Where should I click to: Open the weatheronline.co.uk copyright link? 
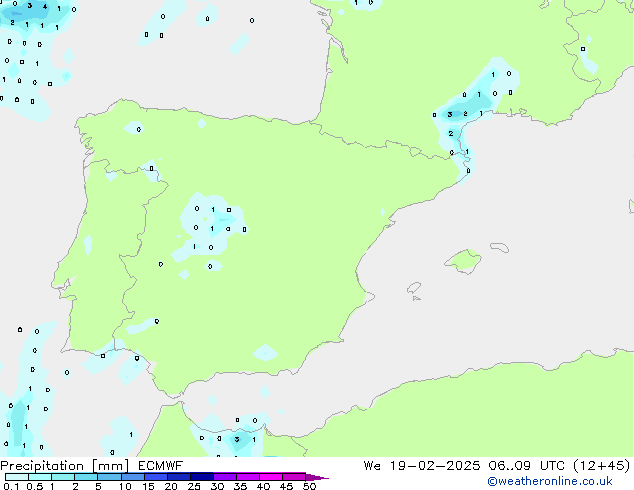[x=550, y=481]
